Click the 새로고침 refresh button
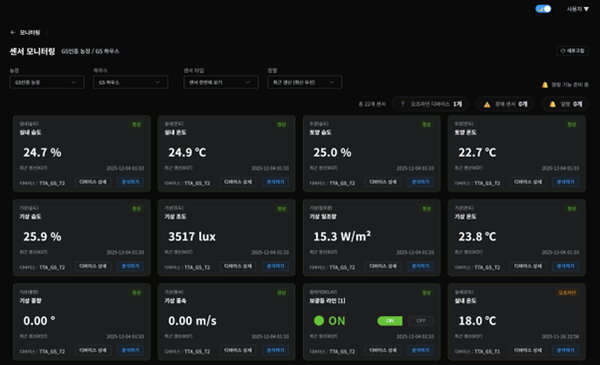Screen dimensions: 600x365 pos(572,51)
